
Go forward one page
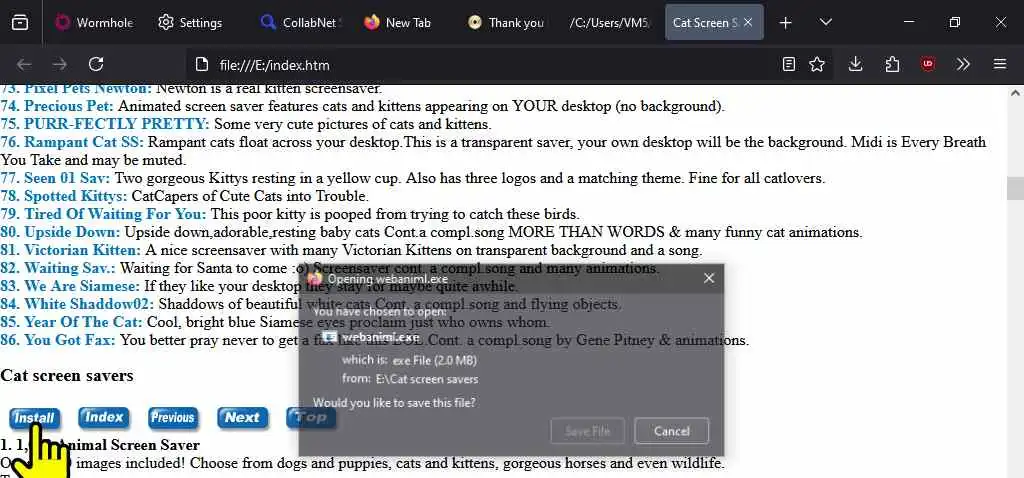(x=60, y=64)
